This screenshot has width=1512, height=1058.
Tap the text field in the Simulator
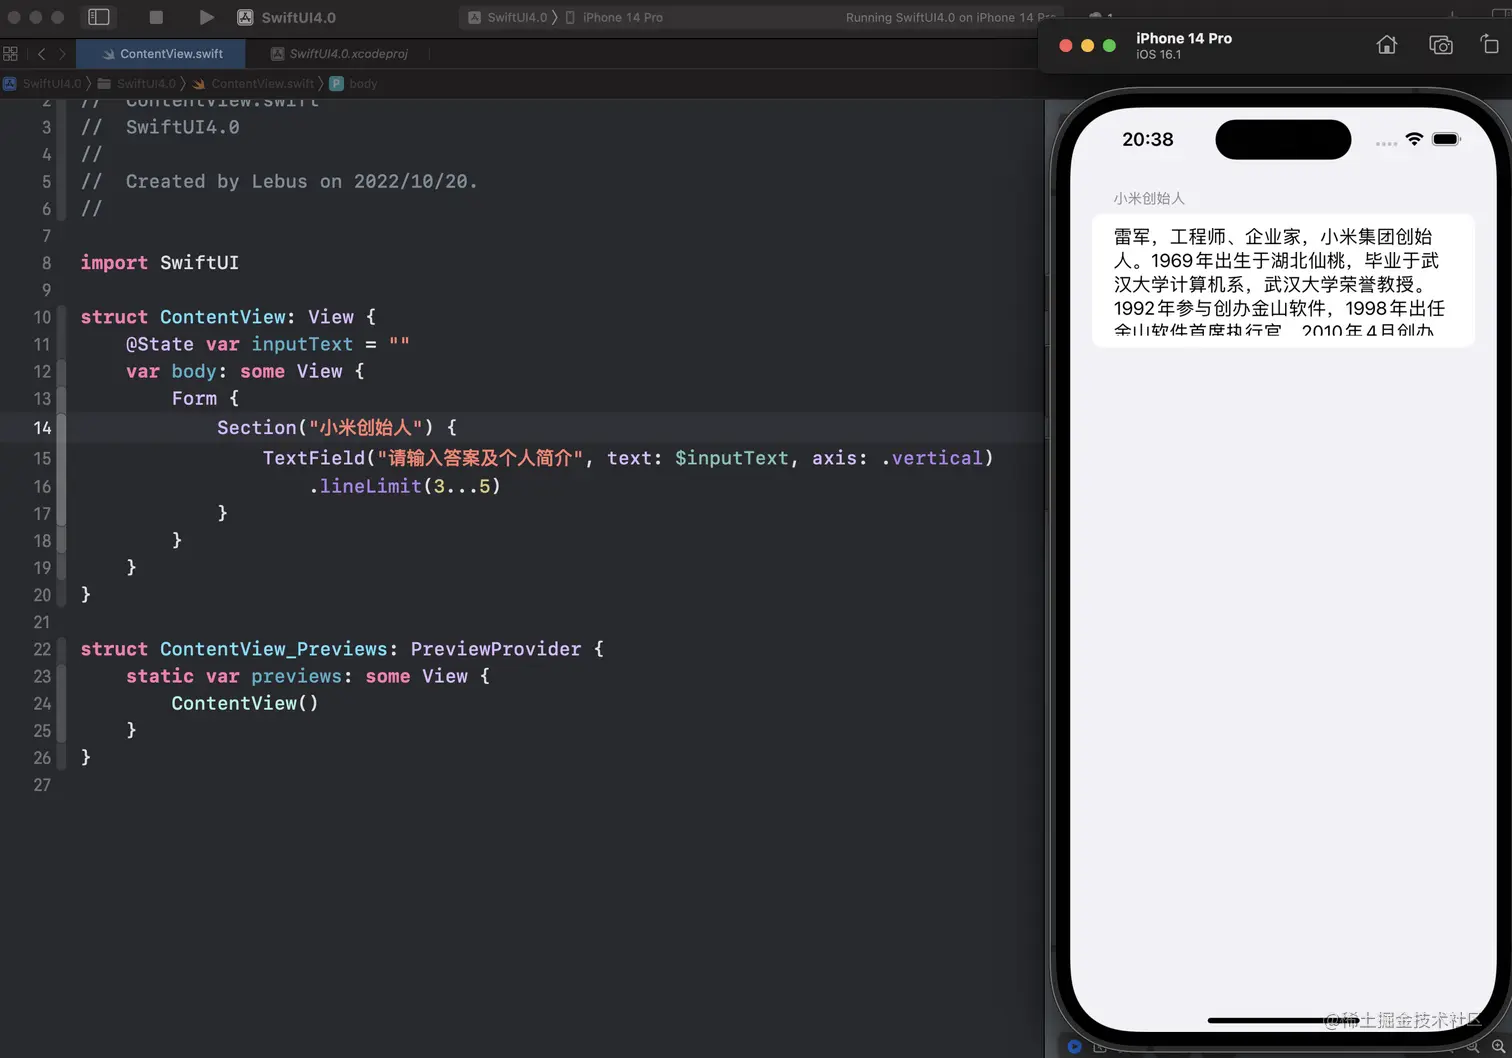(x=1283, y=281)
